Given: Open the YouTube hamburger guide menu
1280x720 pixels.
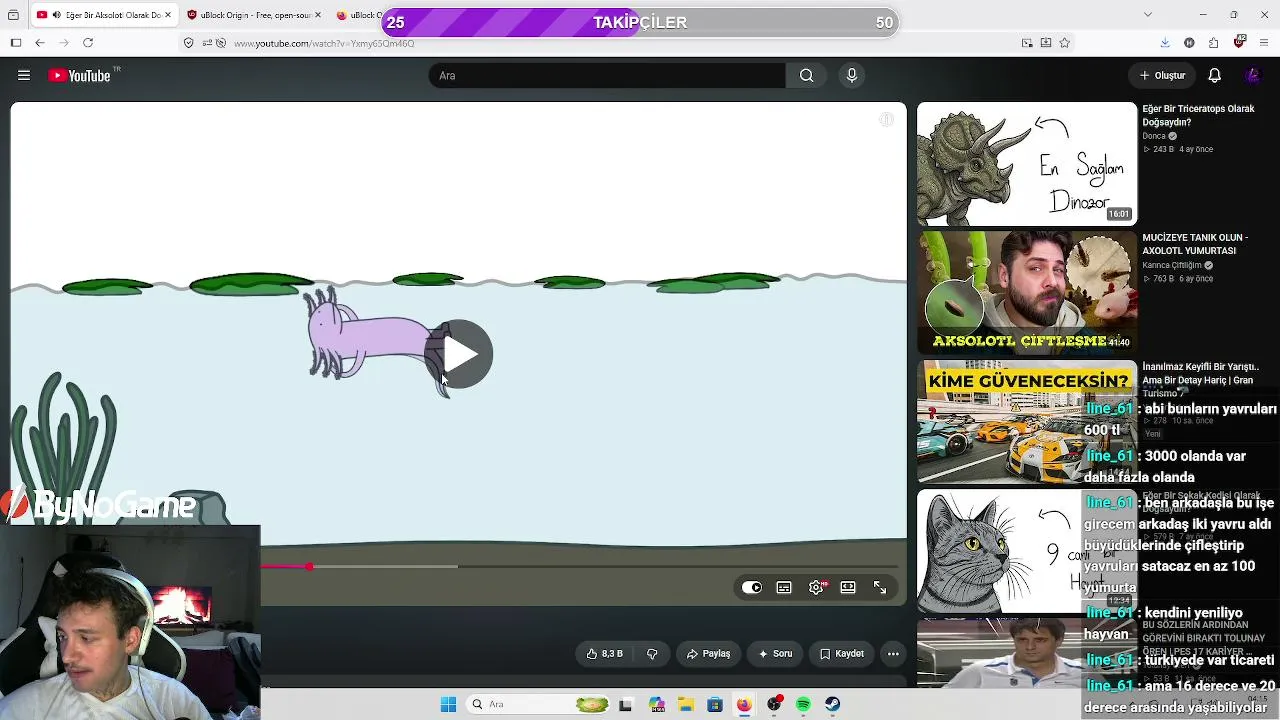Looking at the screenshot, I should pos(24,75).
